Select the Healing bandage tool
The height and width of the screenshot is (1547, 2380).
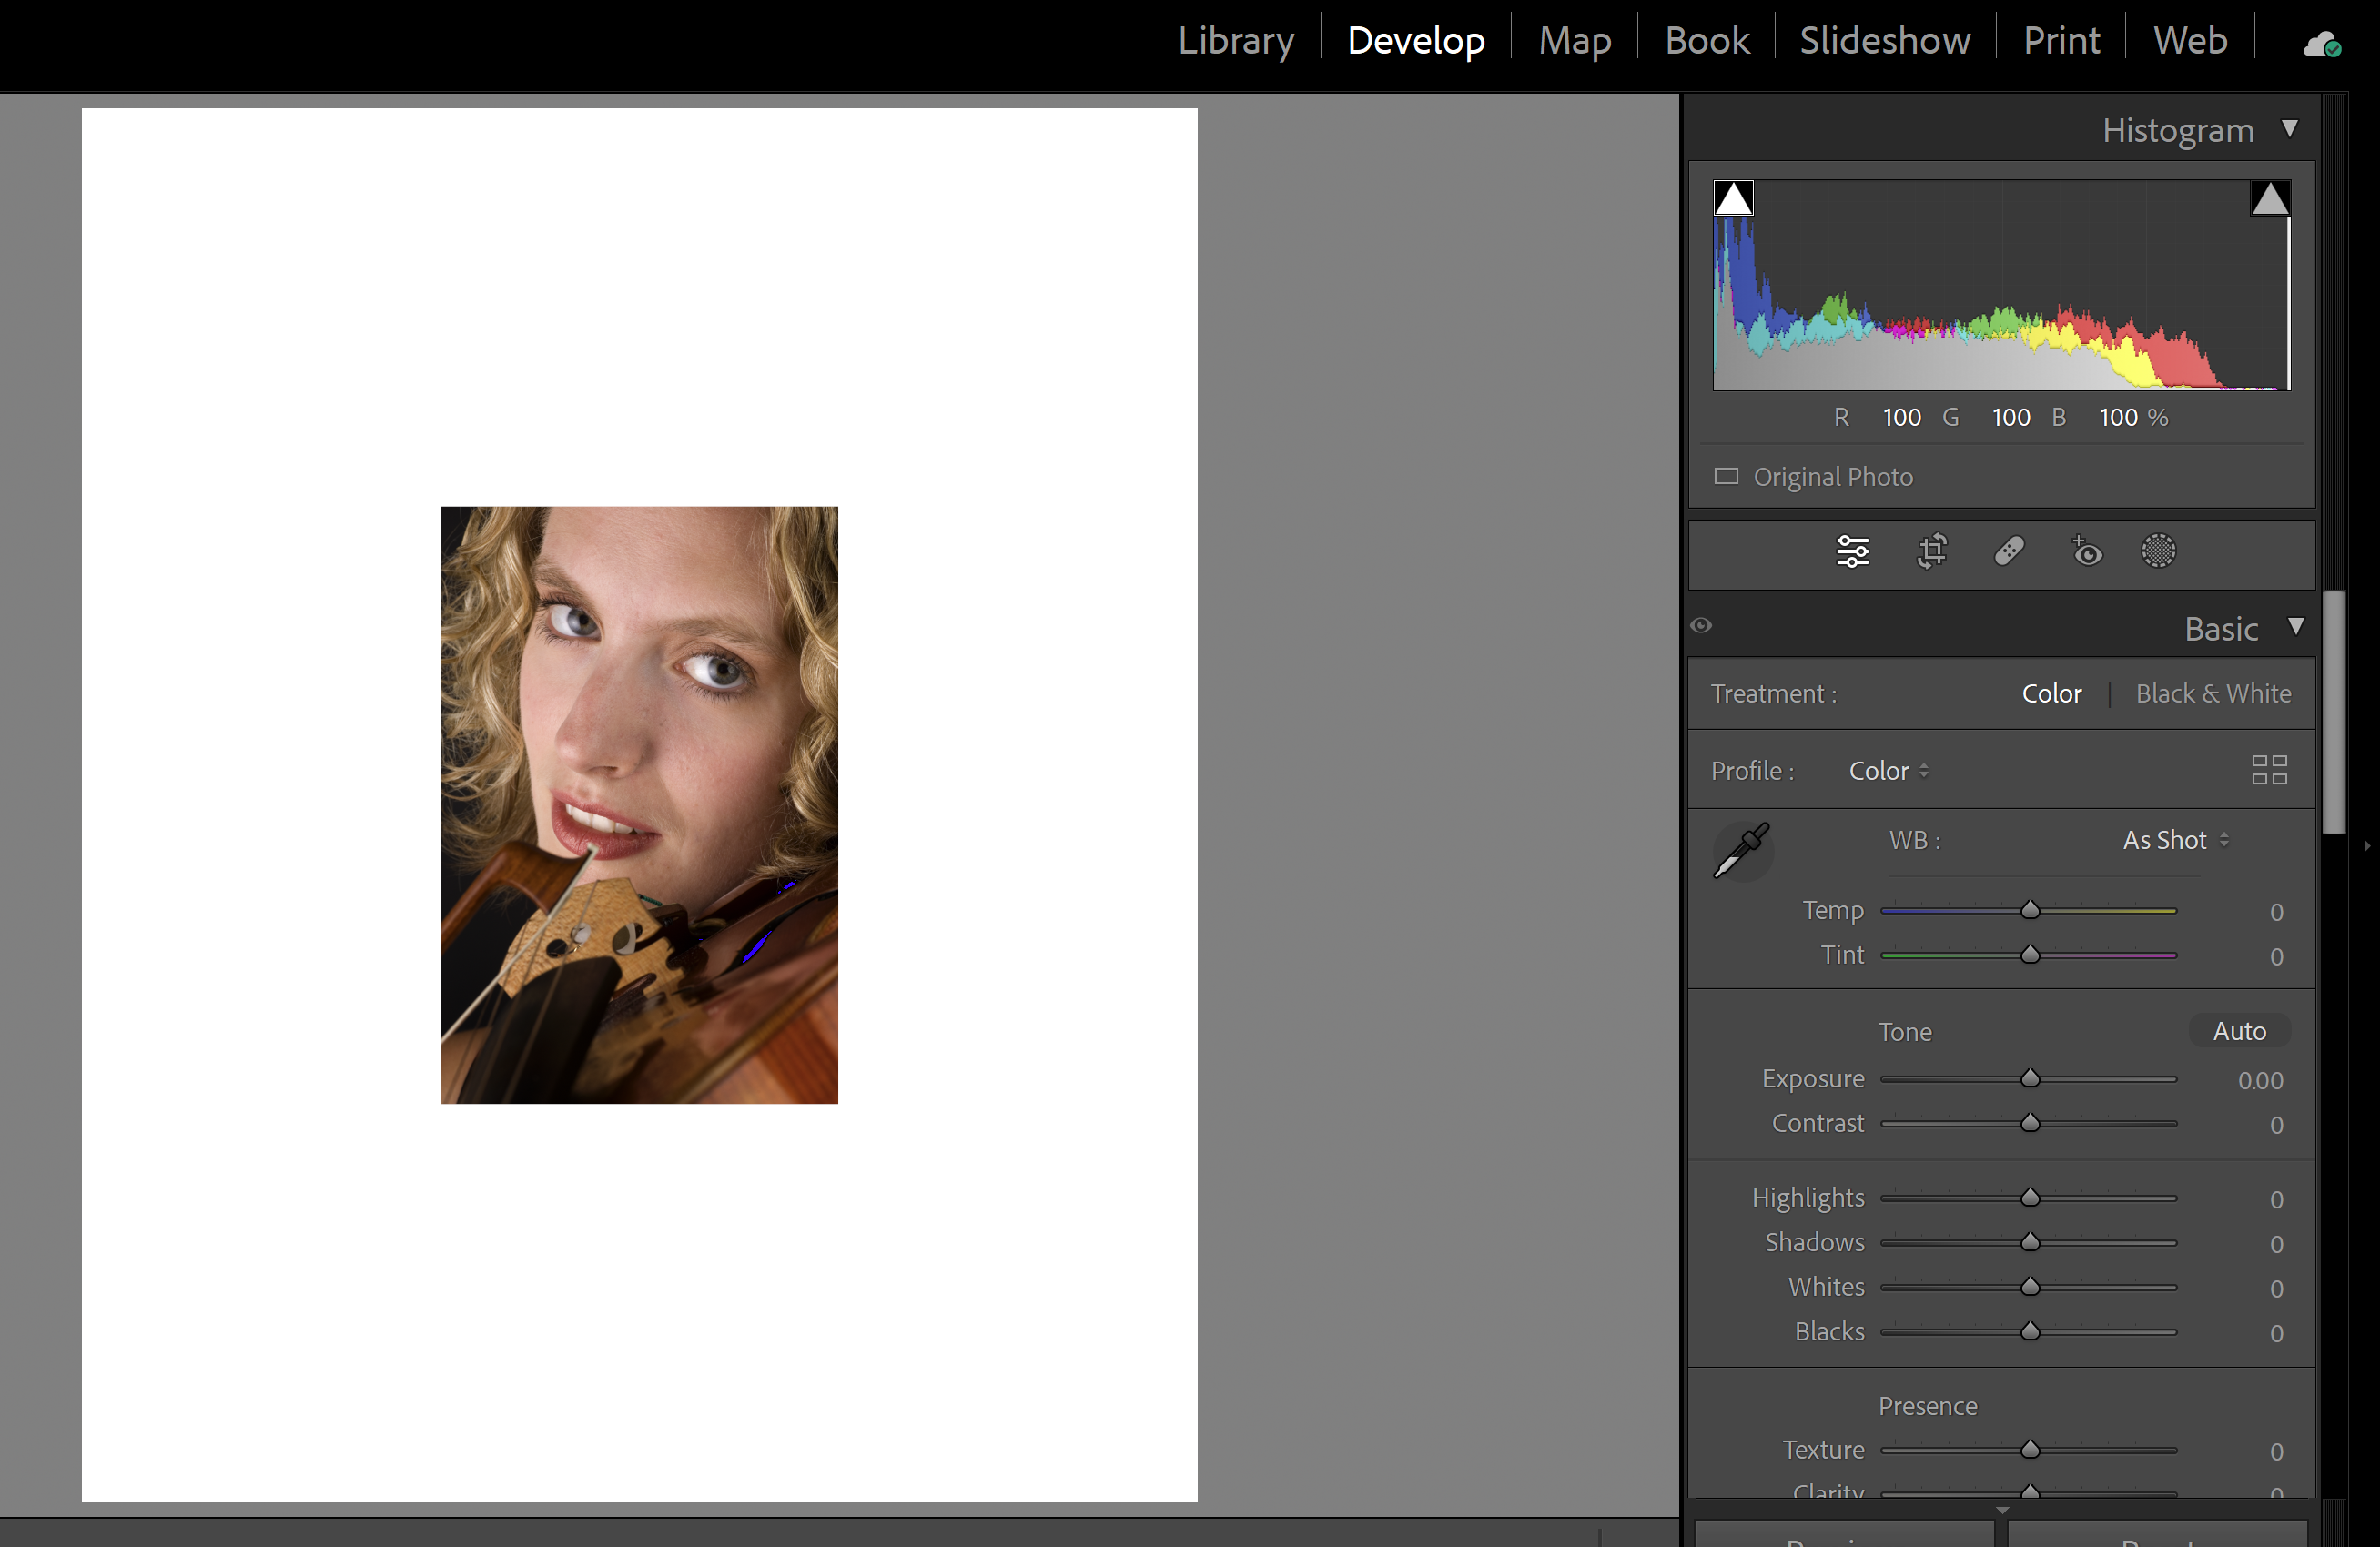[2009, 551]
